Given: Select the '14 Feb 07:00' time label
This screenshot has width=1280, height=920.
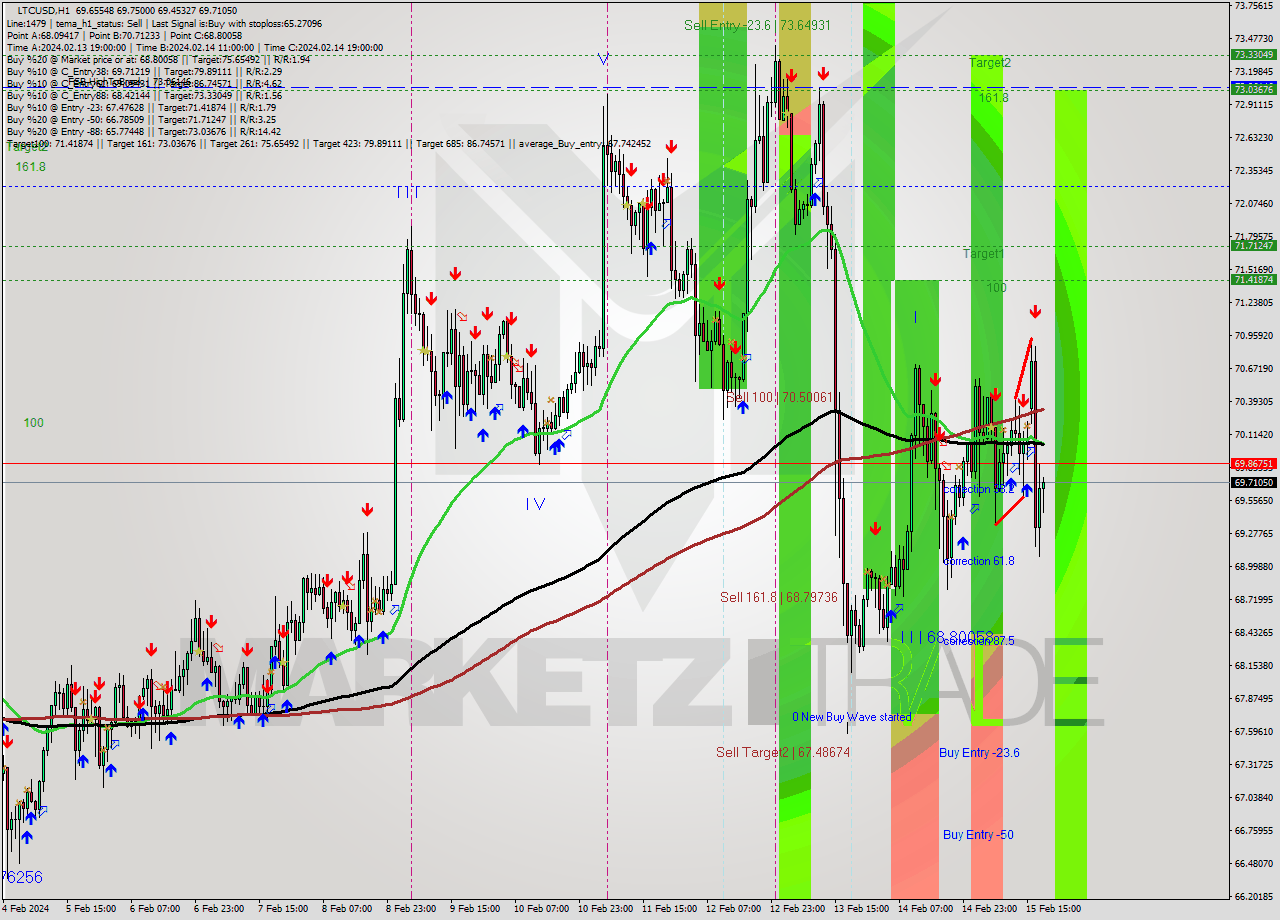Looking at the screenshot, I should (x=925, y=909).
